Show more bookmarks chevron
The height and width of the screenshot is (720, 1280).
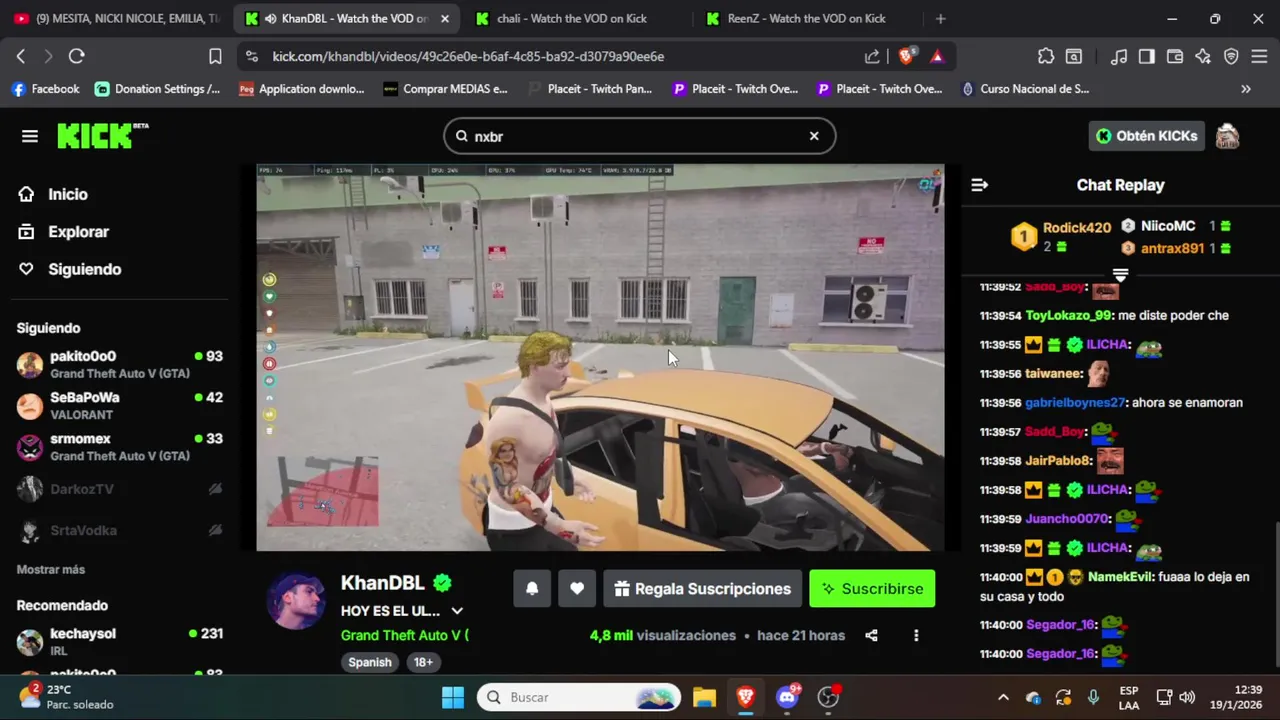[x=1246, y=89]
